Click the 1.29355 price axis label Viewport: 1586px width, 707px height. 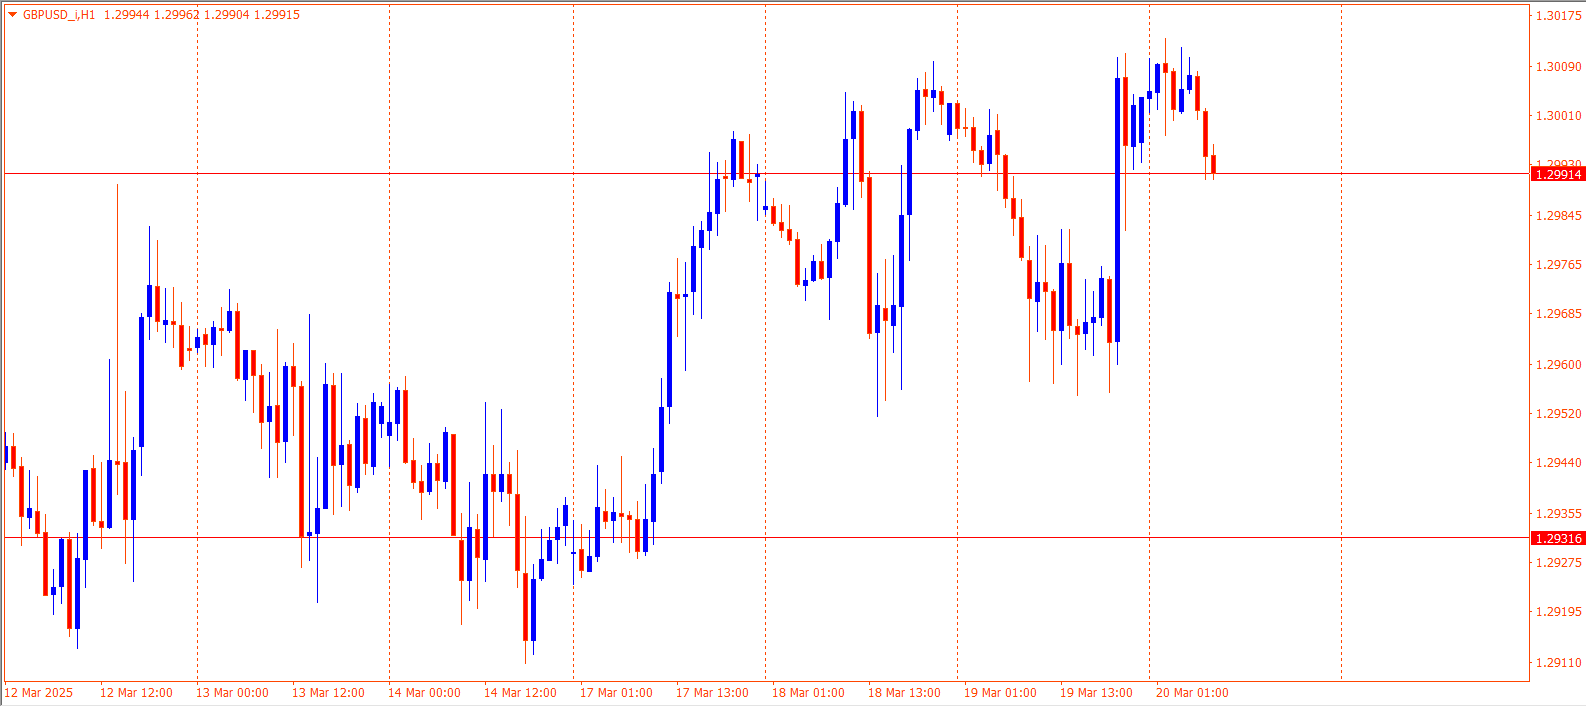point(1559,514)
